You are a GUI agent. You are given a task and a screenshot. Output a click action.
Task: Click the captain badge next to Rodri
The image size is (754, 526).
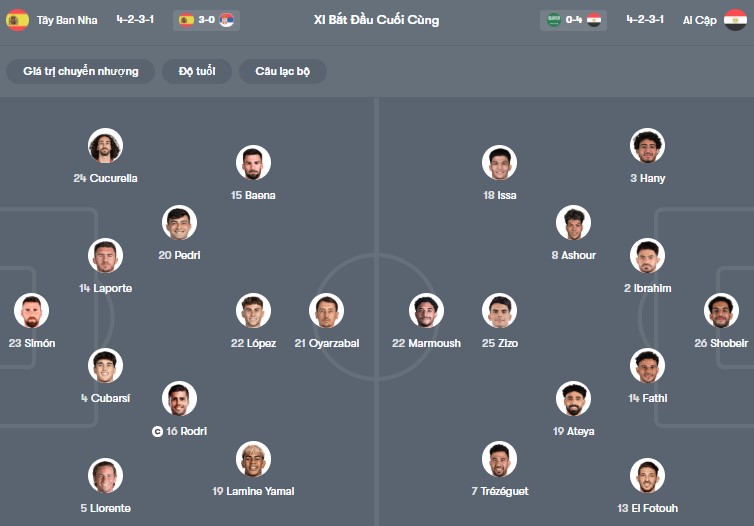point(157,432)
